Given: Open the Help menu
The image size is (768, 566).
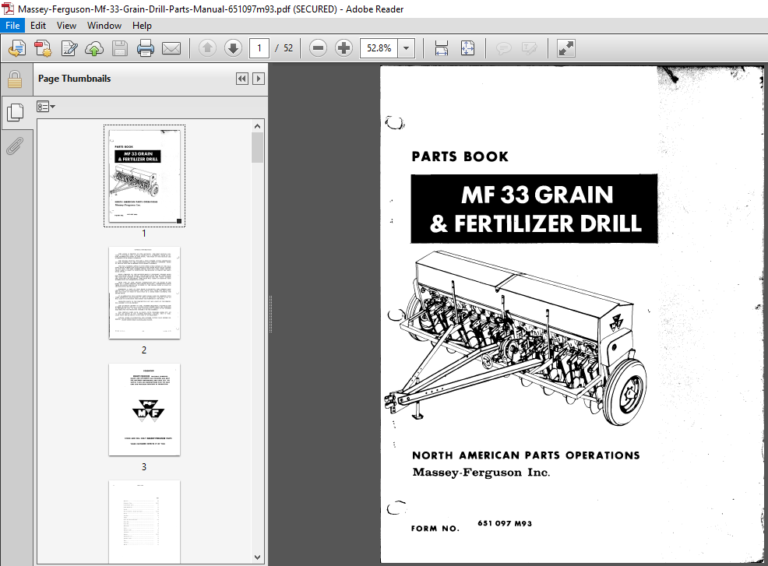Looking at the screenshot, I should click(142, 25).
